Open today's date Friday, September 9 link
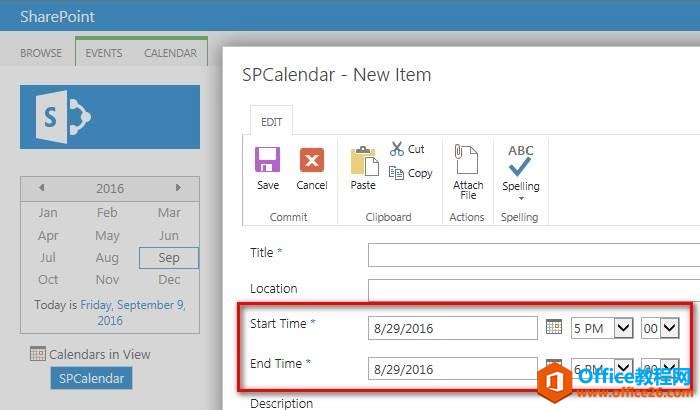 point(133,312)
